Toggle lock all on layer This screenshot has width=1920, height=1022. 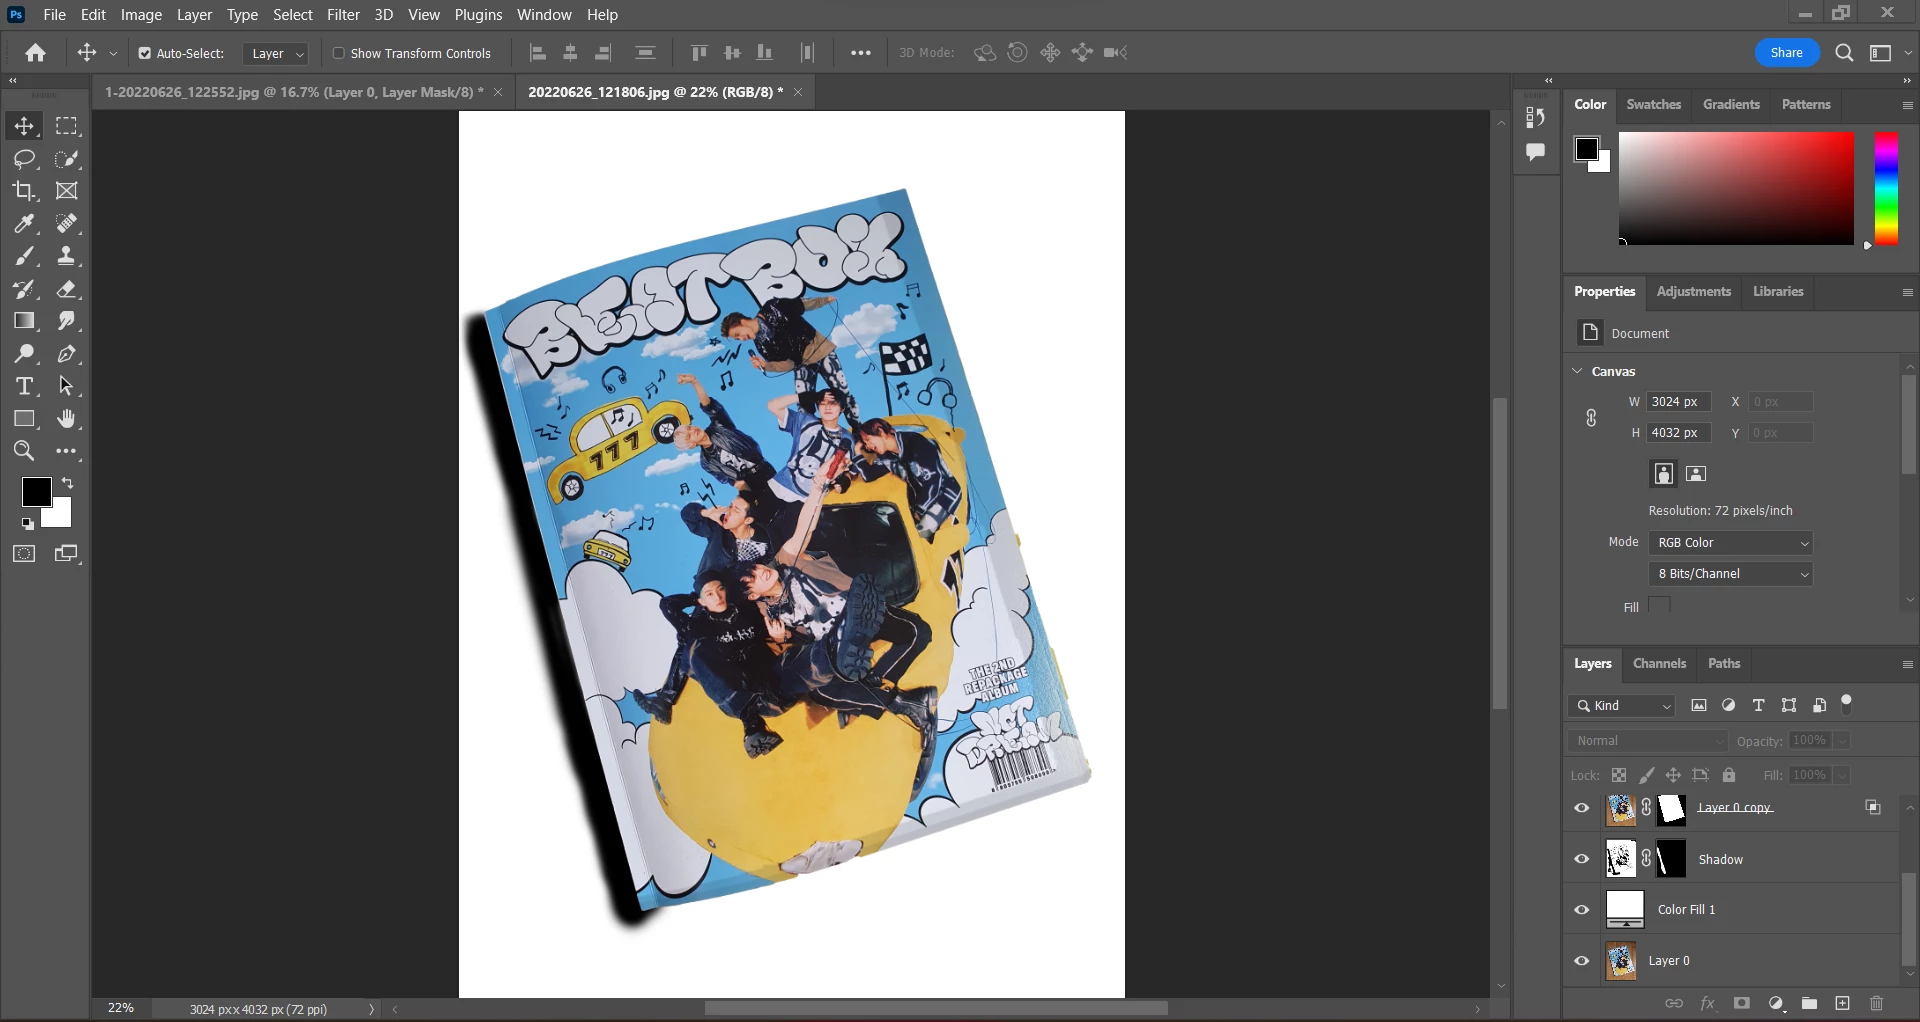1729,775
